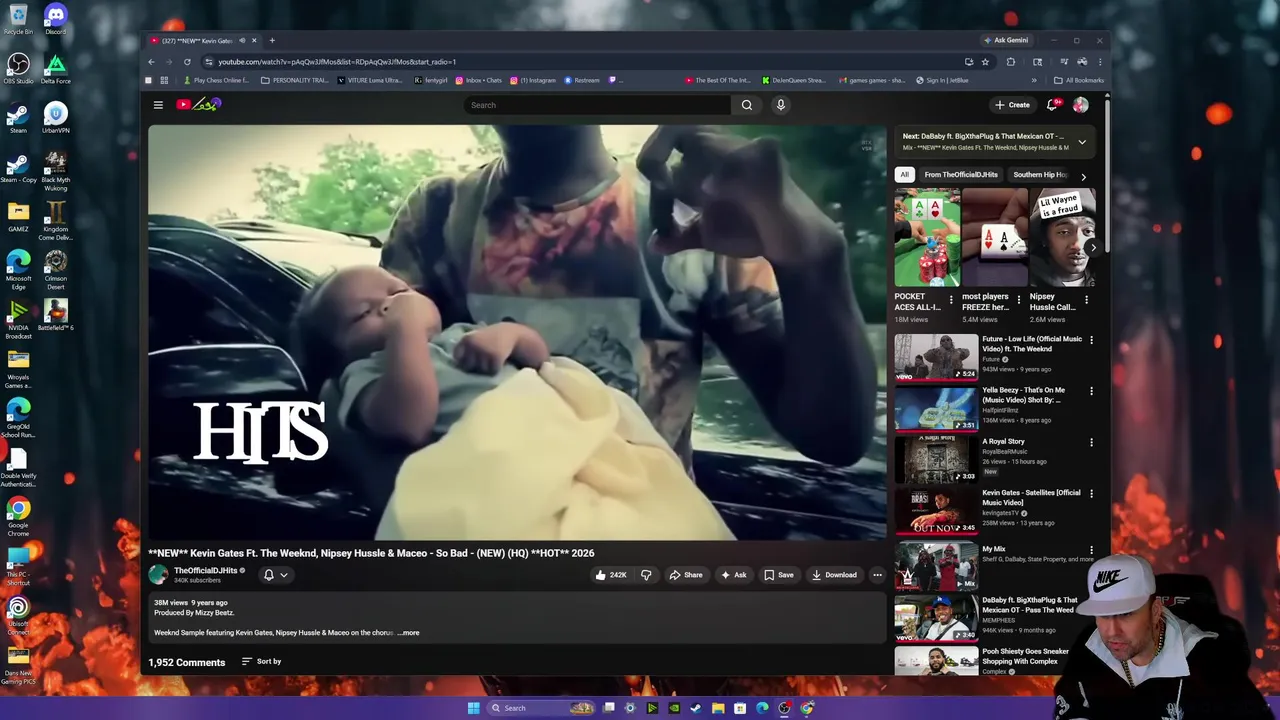The width and height of the screenshot is (1280, 720).
Task: Open the YouTube hamburger guide menu
Action: click(158, 105)
